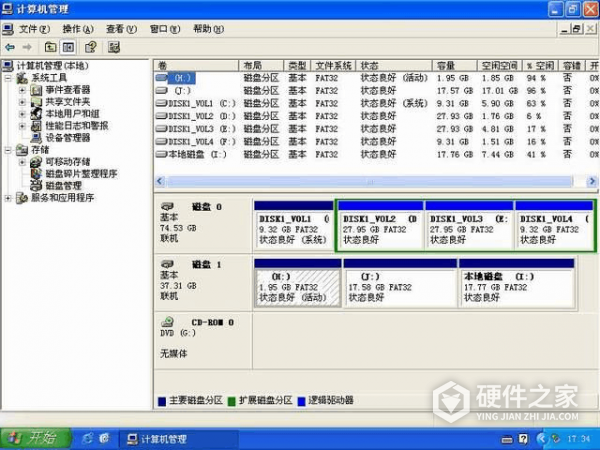Select the 性能日志和警报 tree icon

(x=36, y=126)
